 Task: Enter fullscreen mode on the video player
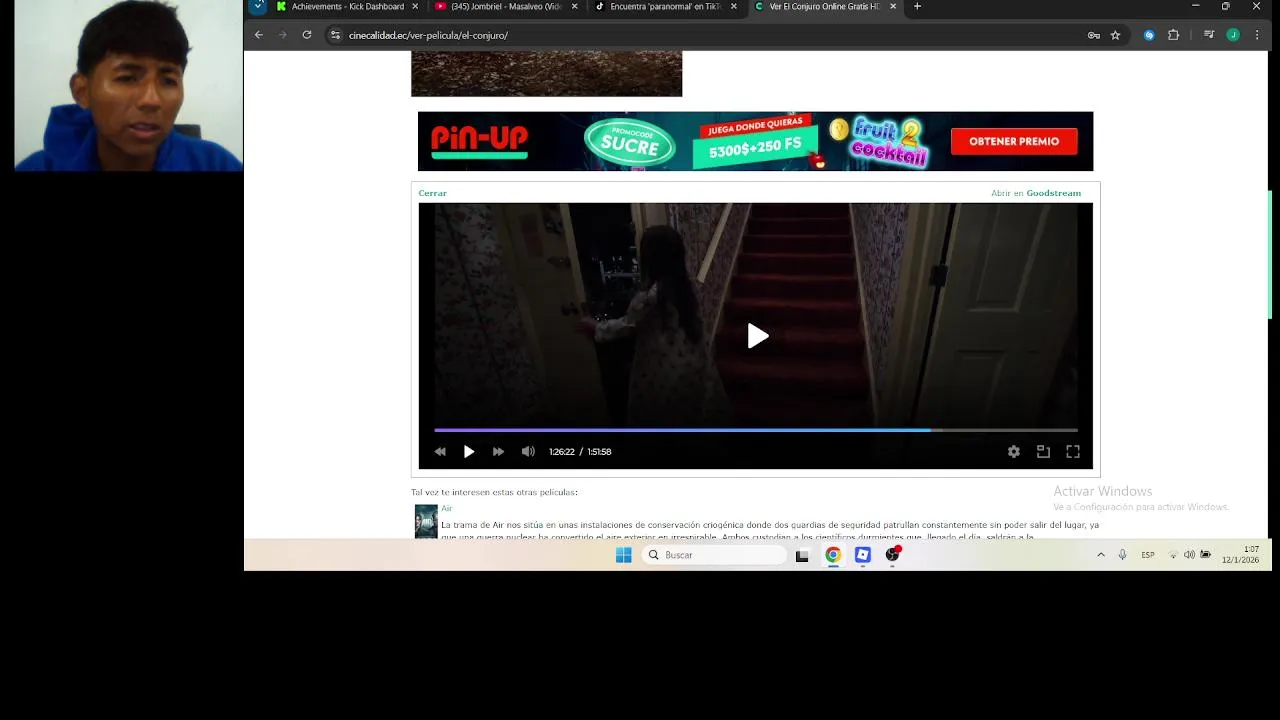[1073, 452]
